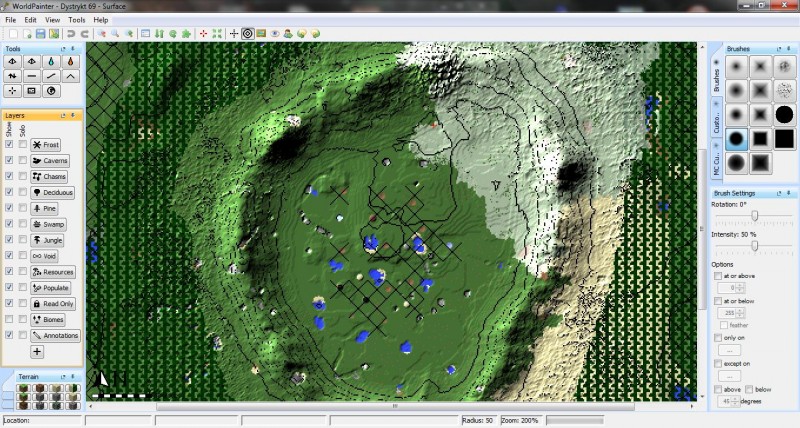Select the highlighted round brush

click(736, 139)
